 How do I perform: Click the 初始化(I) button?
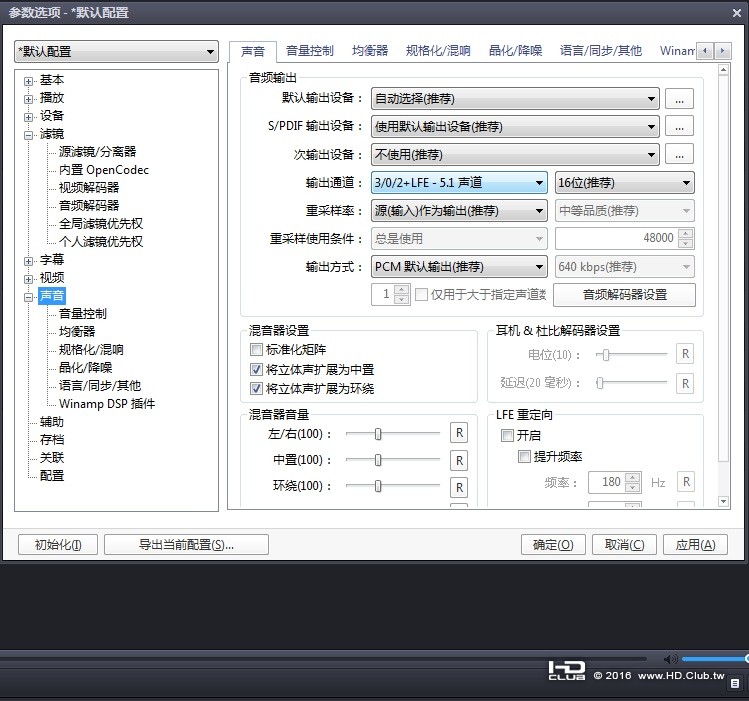pos(58,544)
